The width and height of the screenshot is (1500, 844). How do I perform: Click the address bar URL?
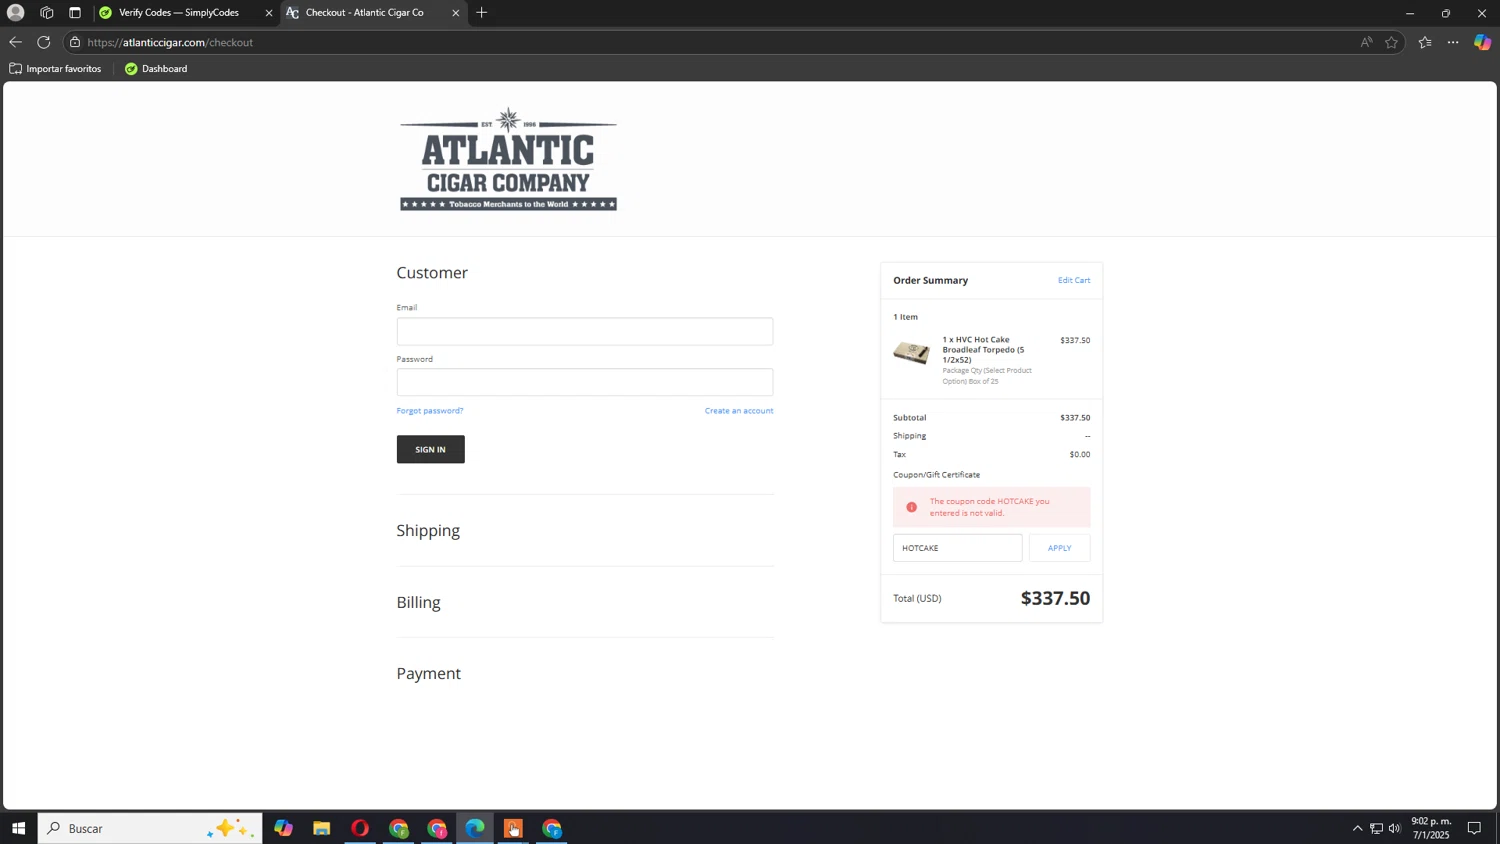pyautogui.click(x=170, y=42)
